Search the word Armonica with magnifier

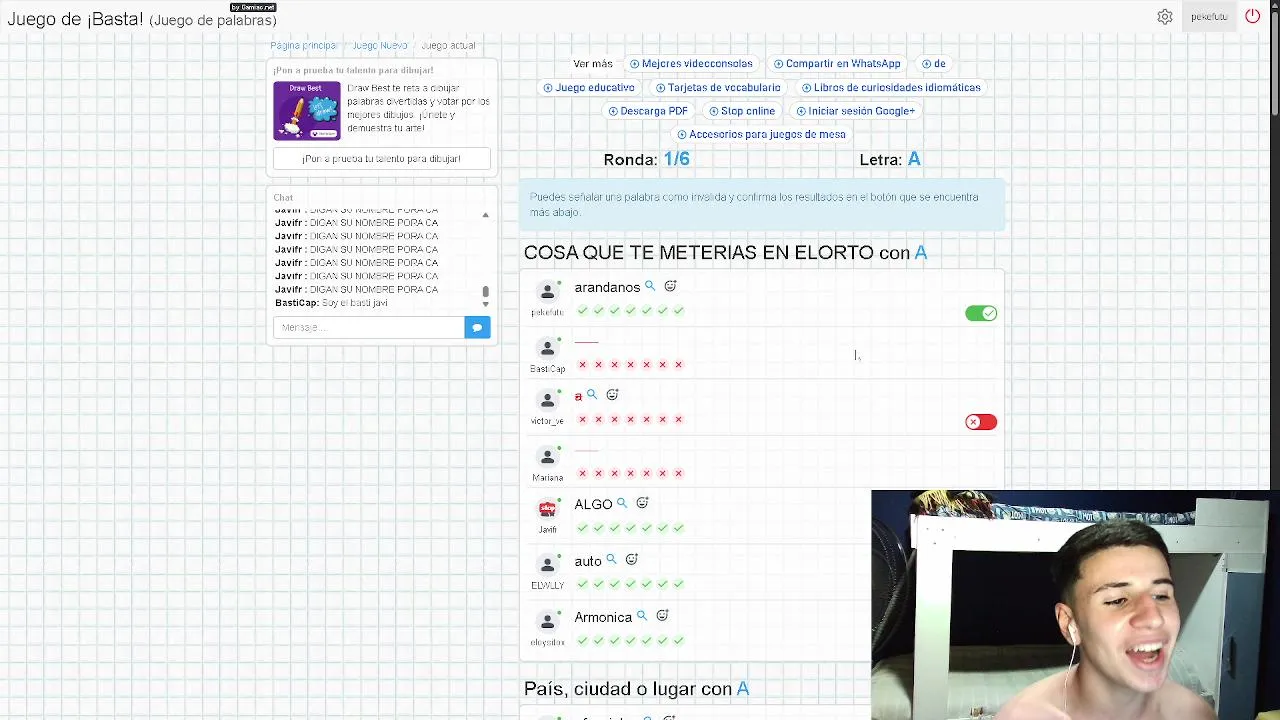click(641, 616)
